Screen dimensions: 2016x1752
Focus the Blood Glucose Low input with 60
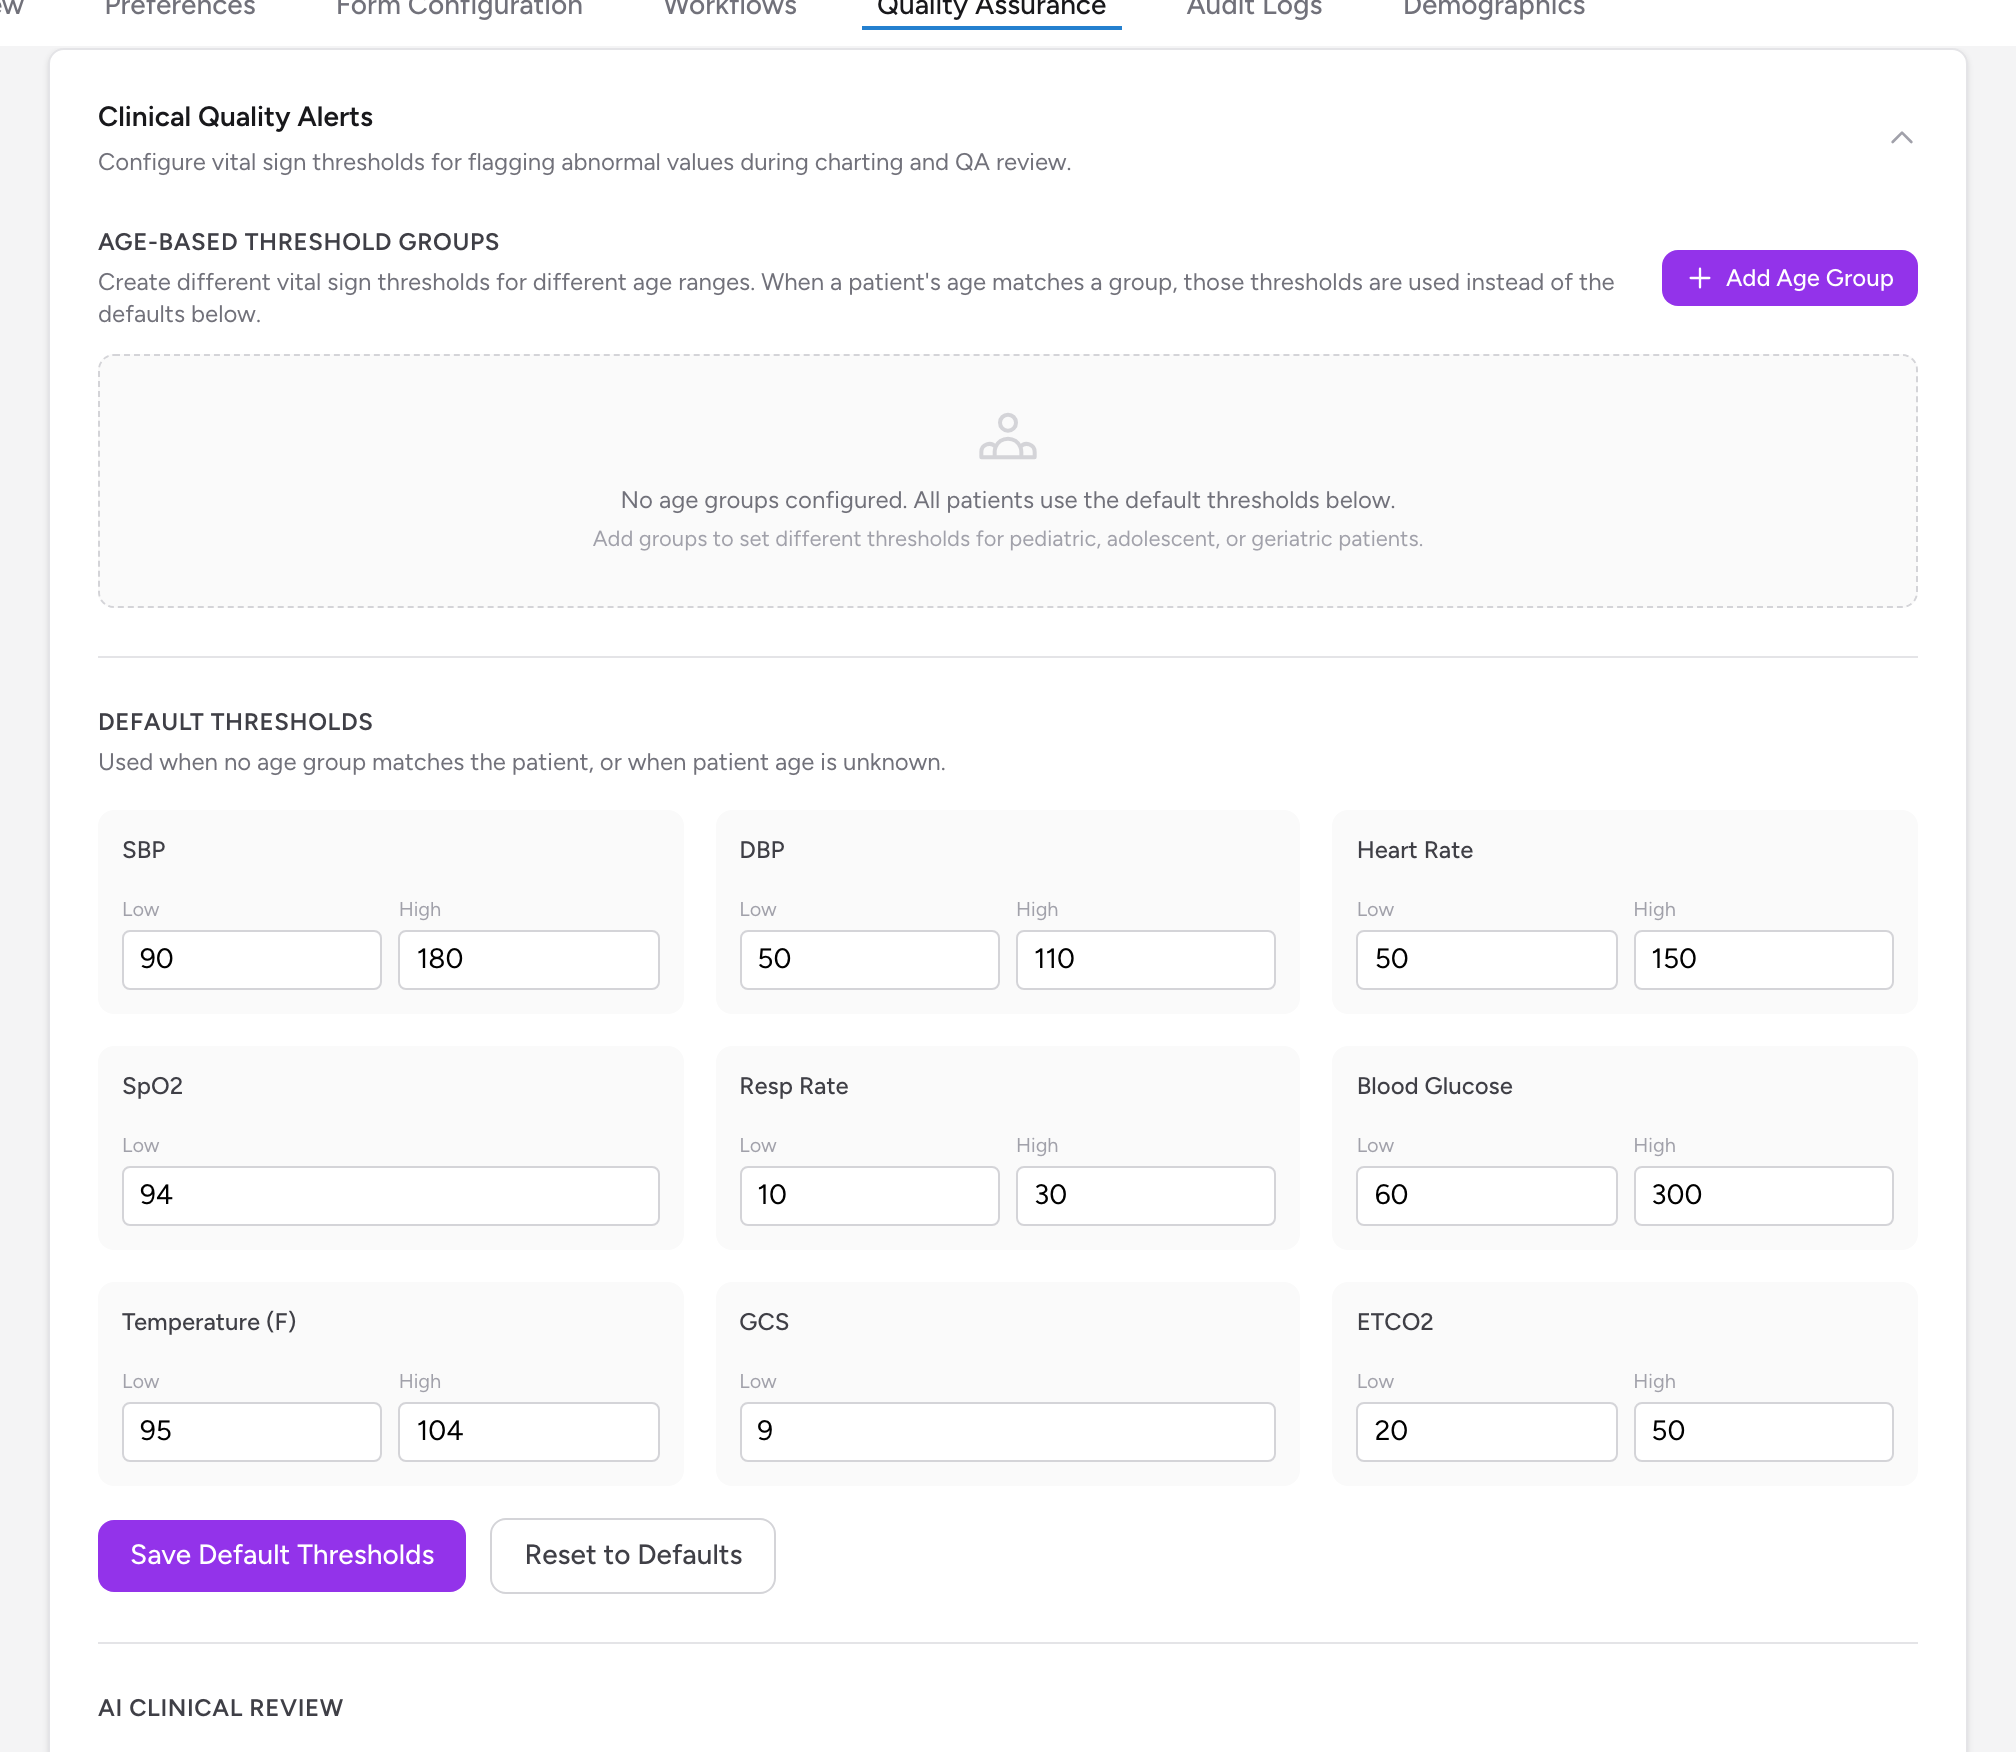[1487, 1195]
